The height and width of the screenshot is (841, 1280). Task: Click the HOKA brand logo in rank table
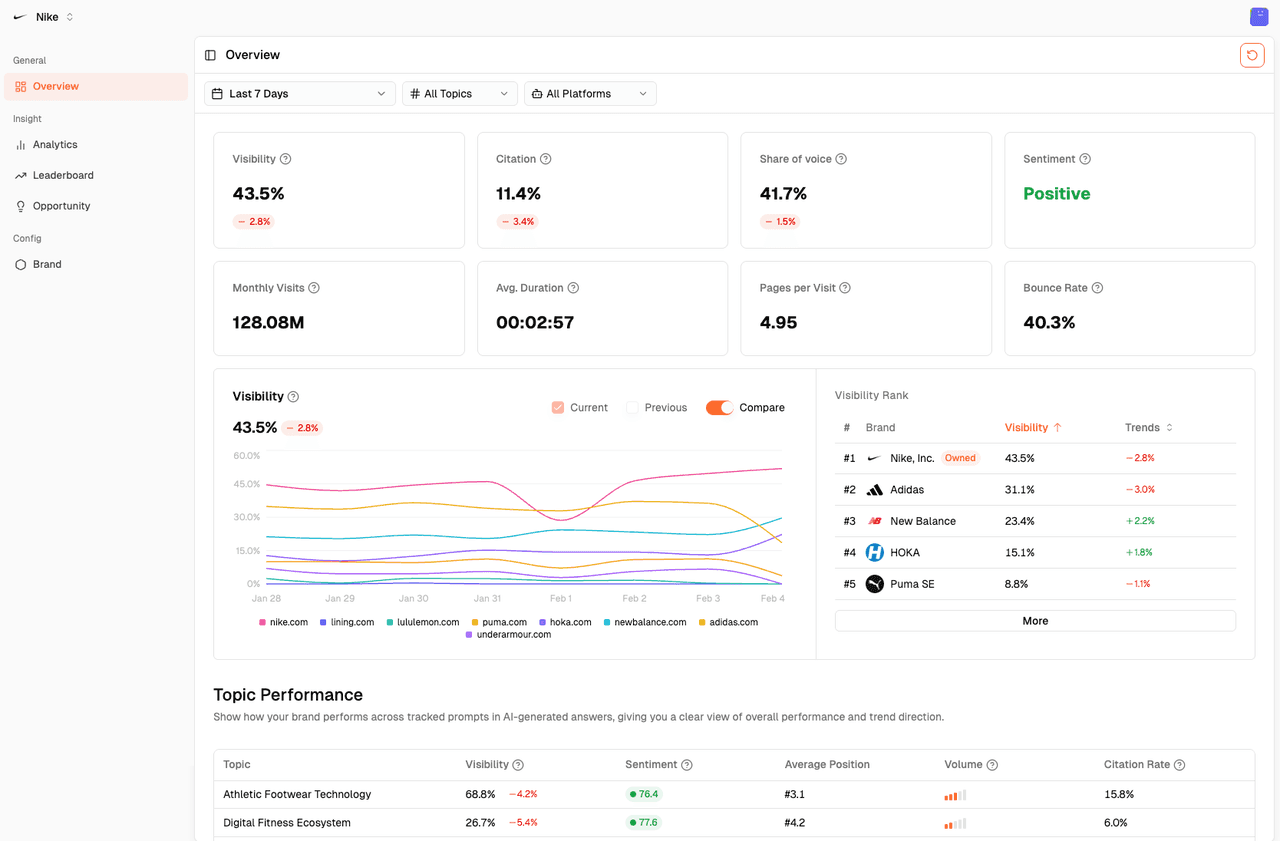point(875,552)
